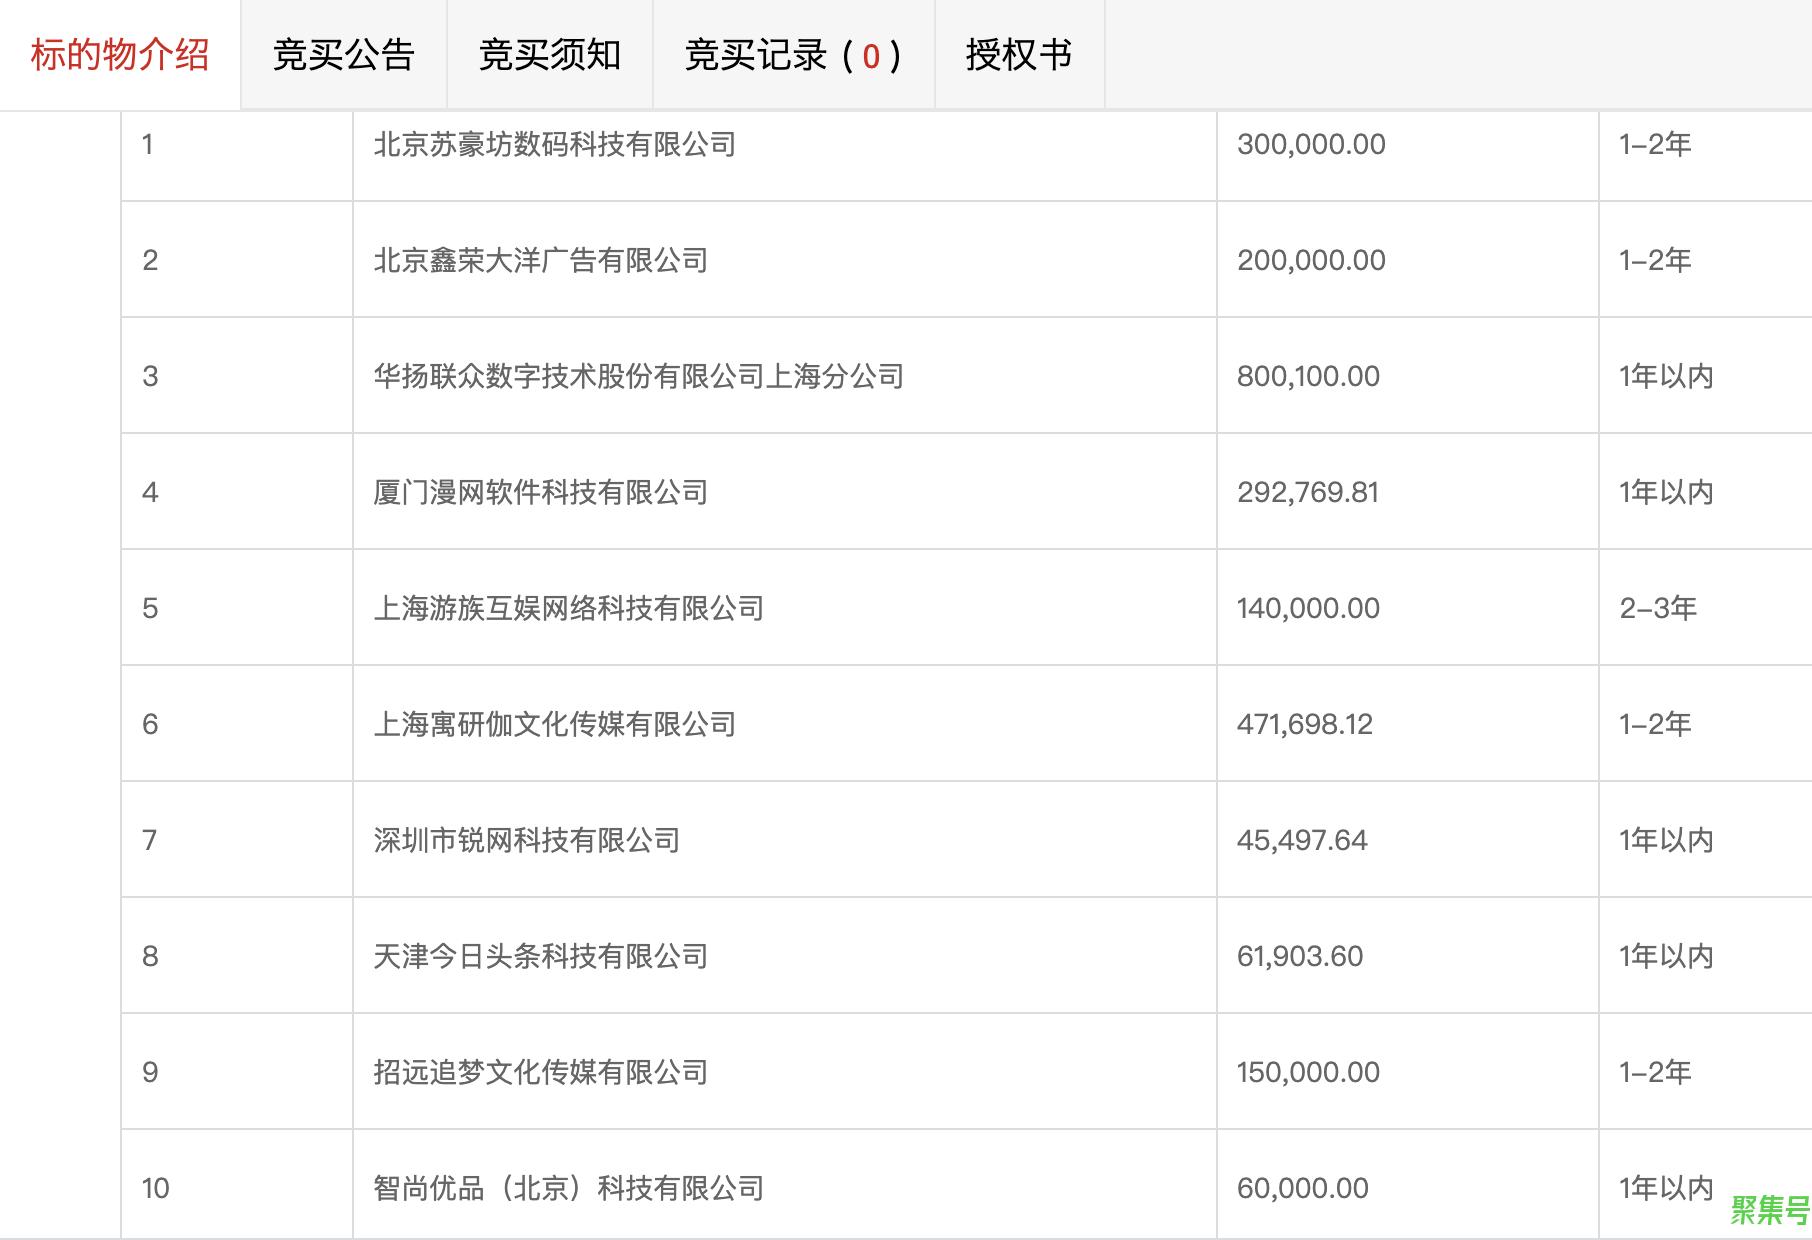
Task: Click row number 1 cell
Action: click(237, 155)
